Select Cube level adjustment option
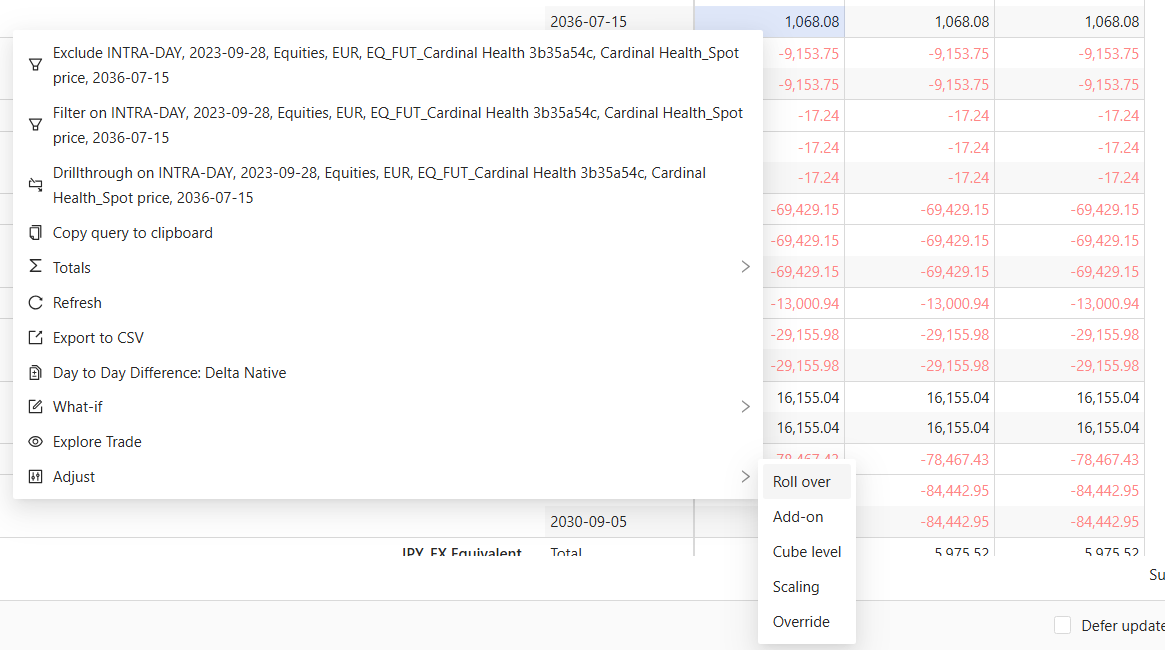Screen dimensions: 1165x650 (x=807, y=552)
